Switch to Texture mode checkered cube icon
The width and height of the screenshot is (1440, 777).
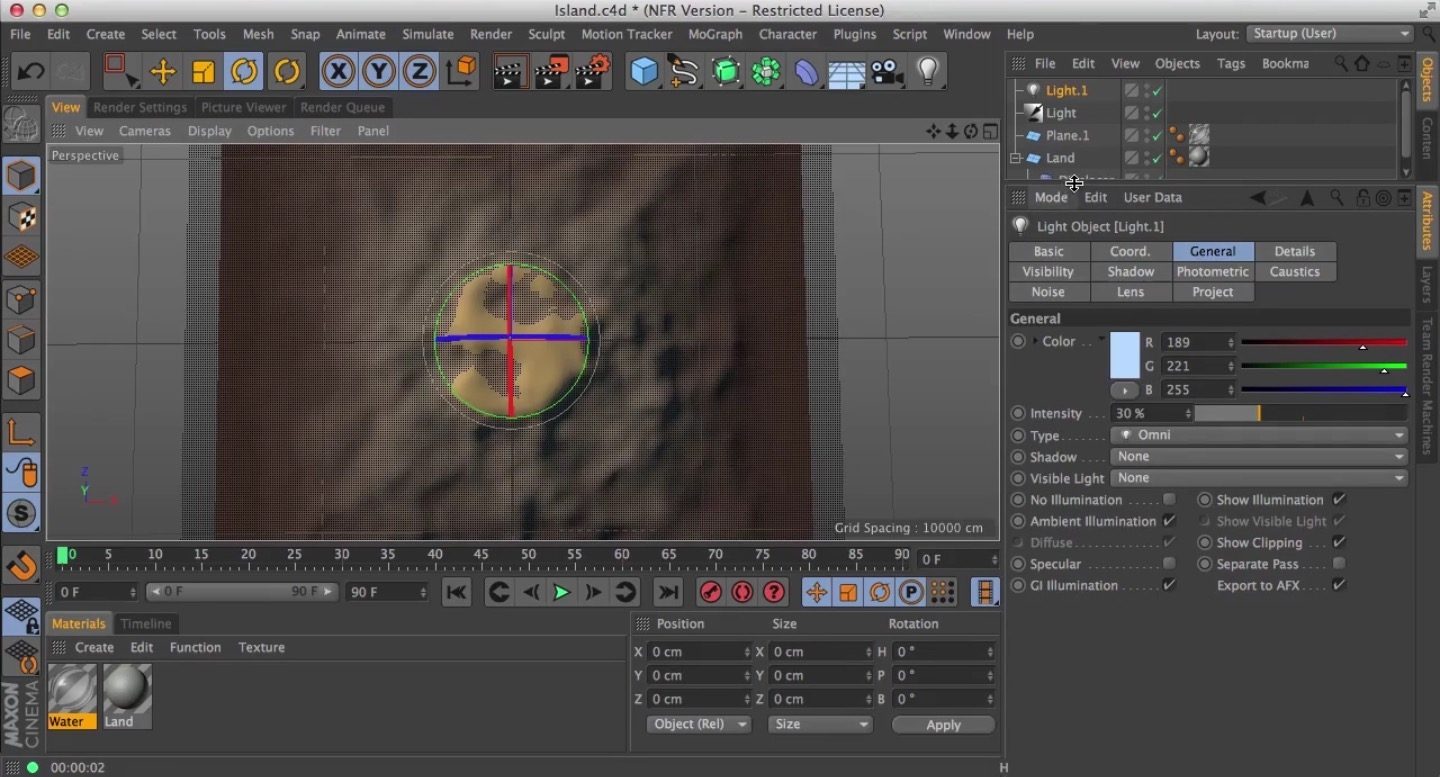(22, 217)
